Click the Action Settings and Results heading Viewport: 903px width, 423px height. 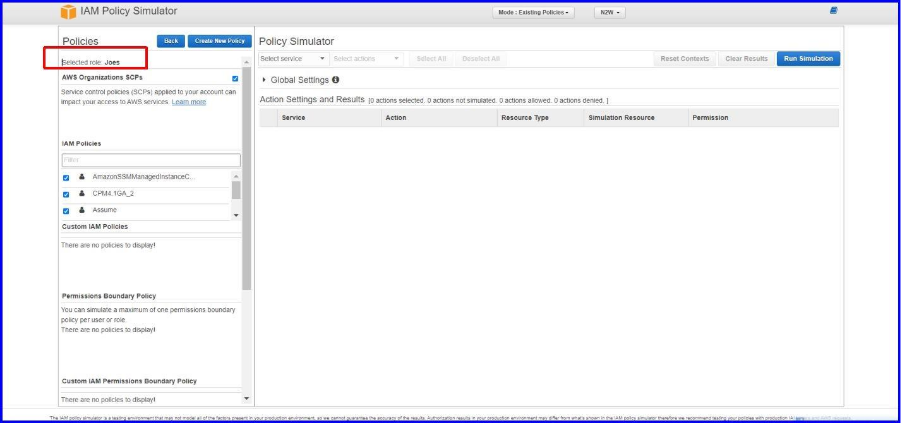click(312, 99)
